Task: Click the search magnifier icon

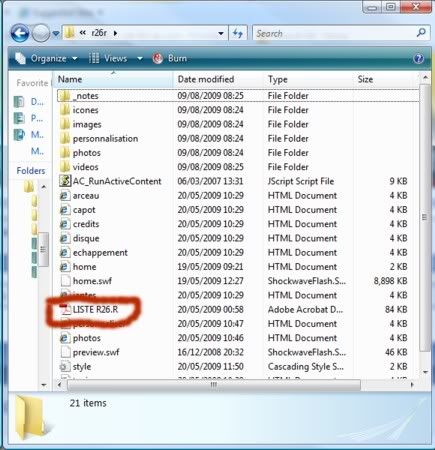Action: (421, 33)
